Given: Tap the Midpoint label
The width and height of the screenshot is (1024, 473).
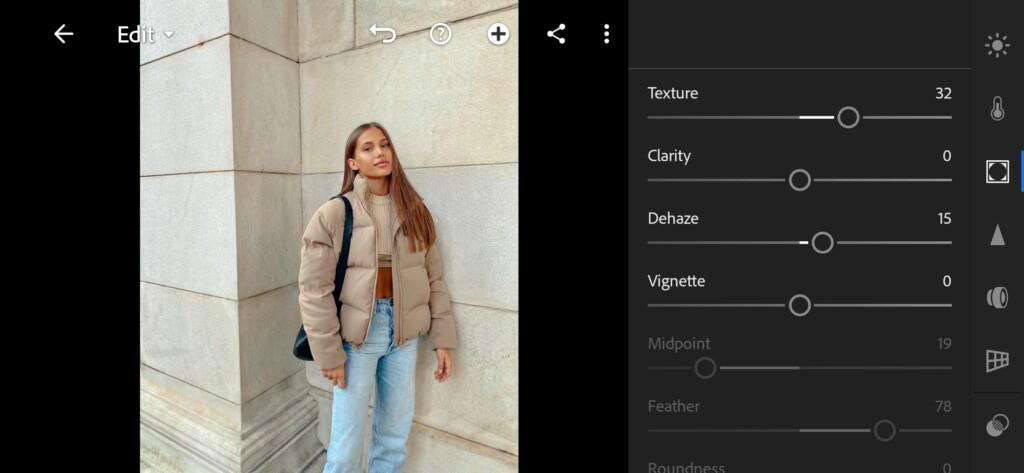Looking at the screenshot, I should pyautogui.click(x=679, y=344).
